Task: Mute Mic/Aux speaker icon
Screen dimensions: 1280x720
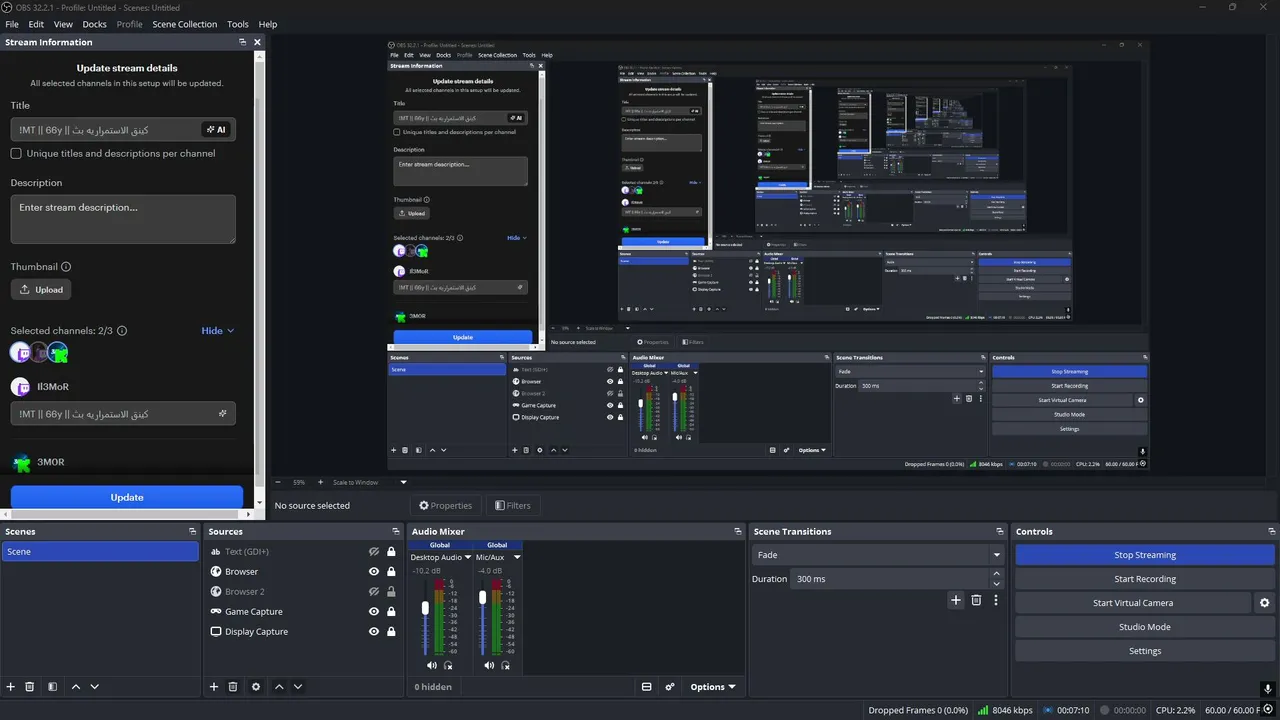Action: [489, 665]
